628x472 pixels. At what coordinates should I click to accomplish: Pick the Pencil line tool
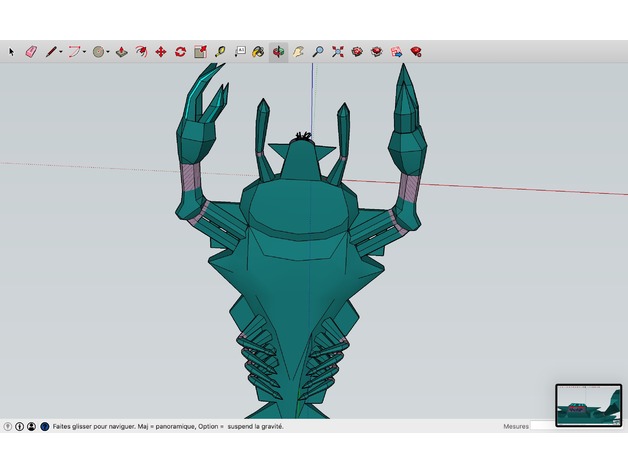tap(49, 51)
